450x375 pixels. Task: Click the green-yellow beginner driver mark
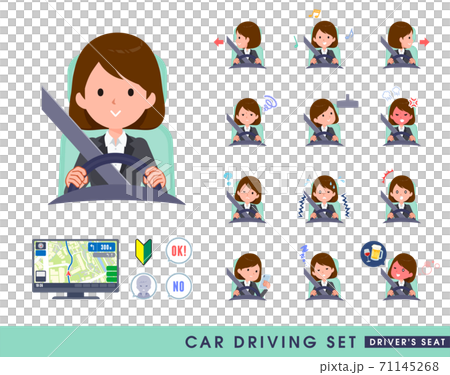tap(144, 252)
